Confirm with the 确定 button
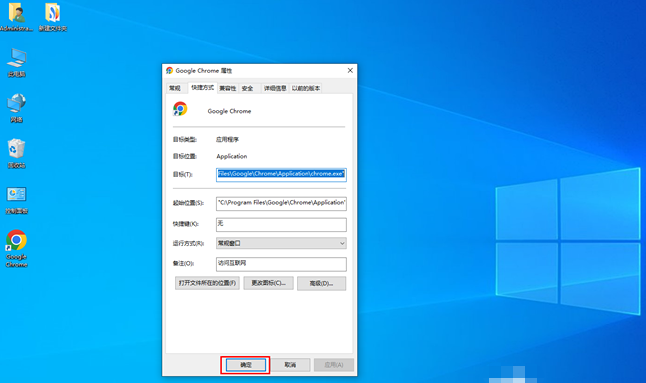The height and width of the screenshot is (383, 646). [246, 365]
